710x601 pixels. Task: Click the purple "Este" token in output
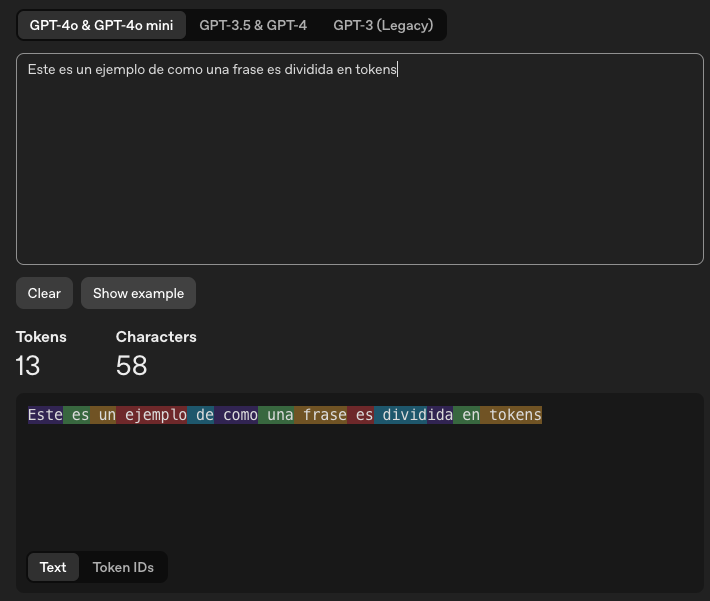[x=45, y=415]
